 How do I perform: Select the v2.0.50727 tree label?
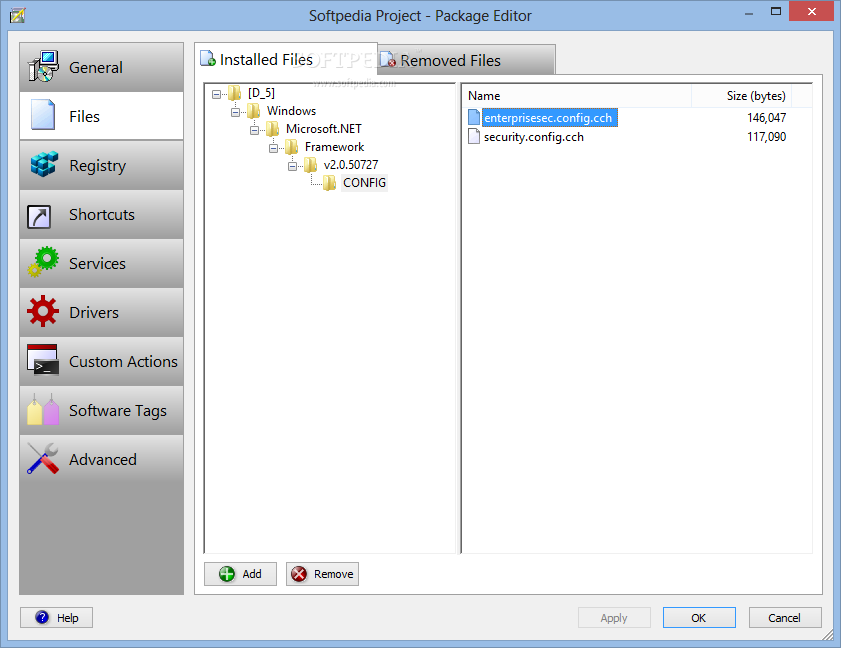pyautogui.click(x=351, y=165)
